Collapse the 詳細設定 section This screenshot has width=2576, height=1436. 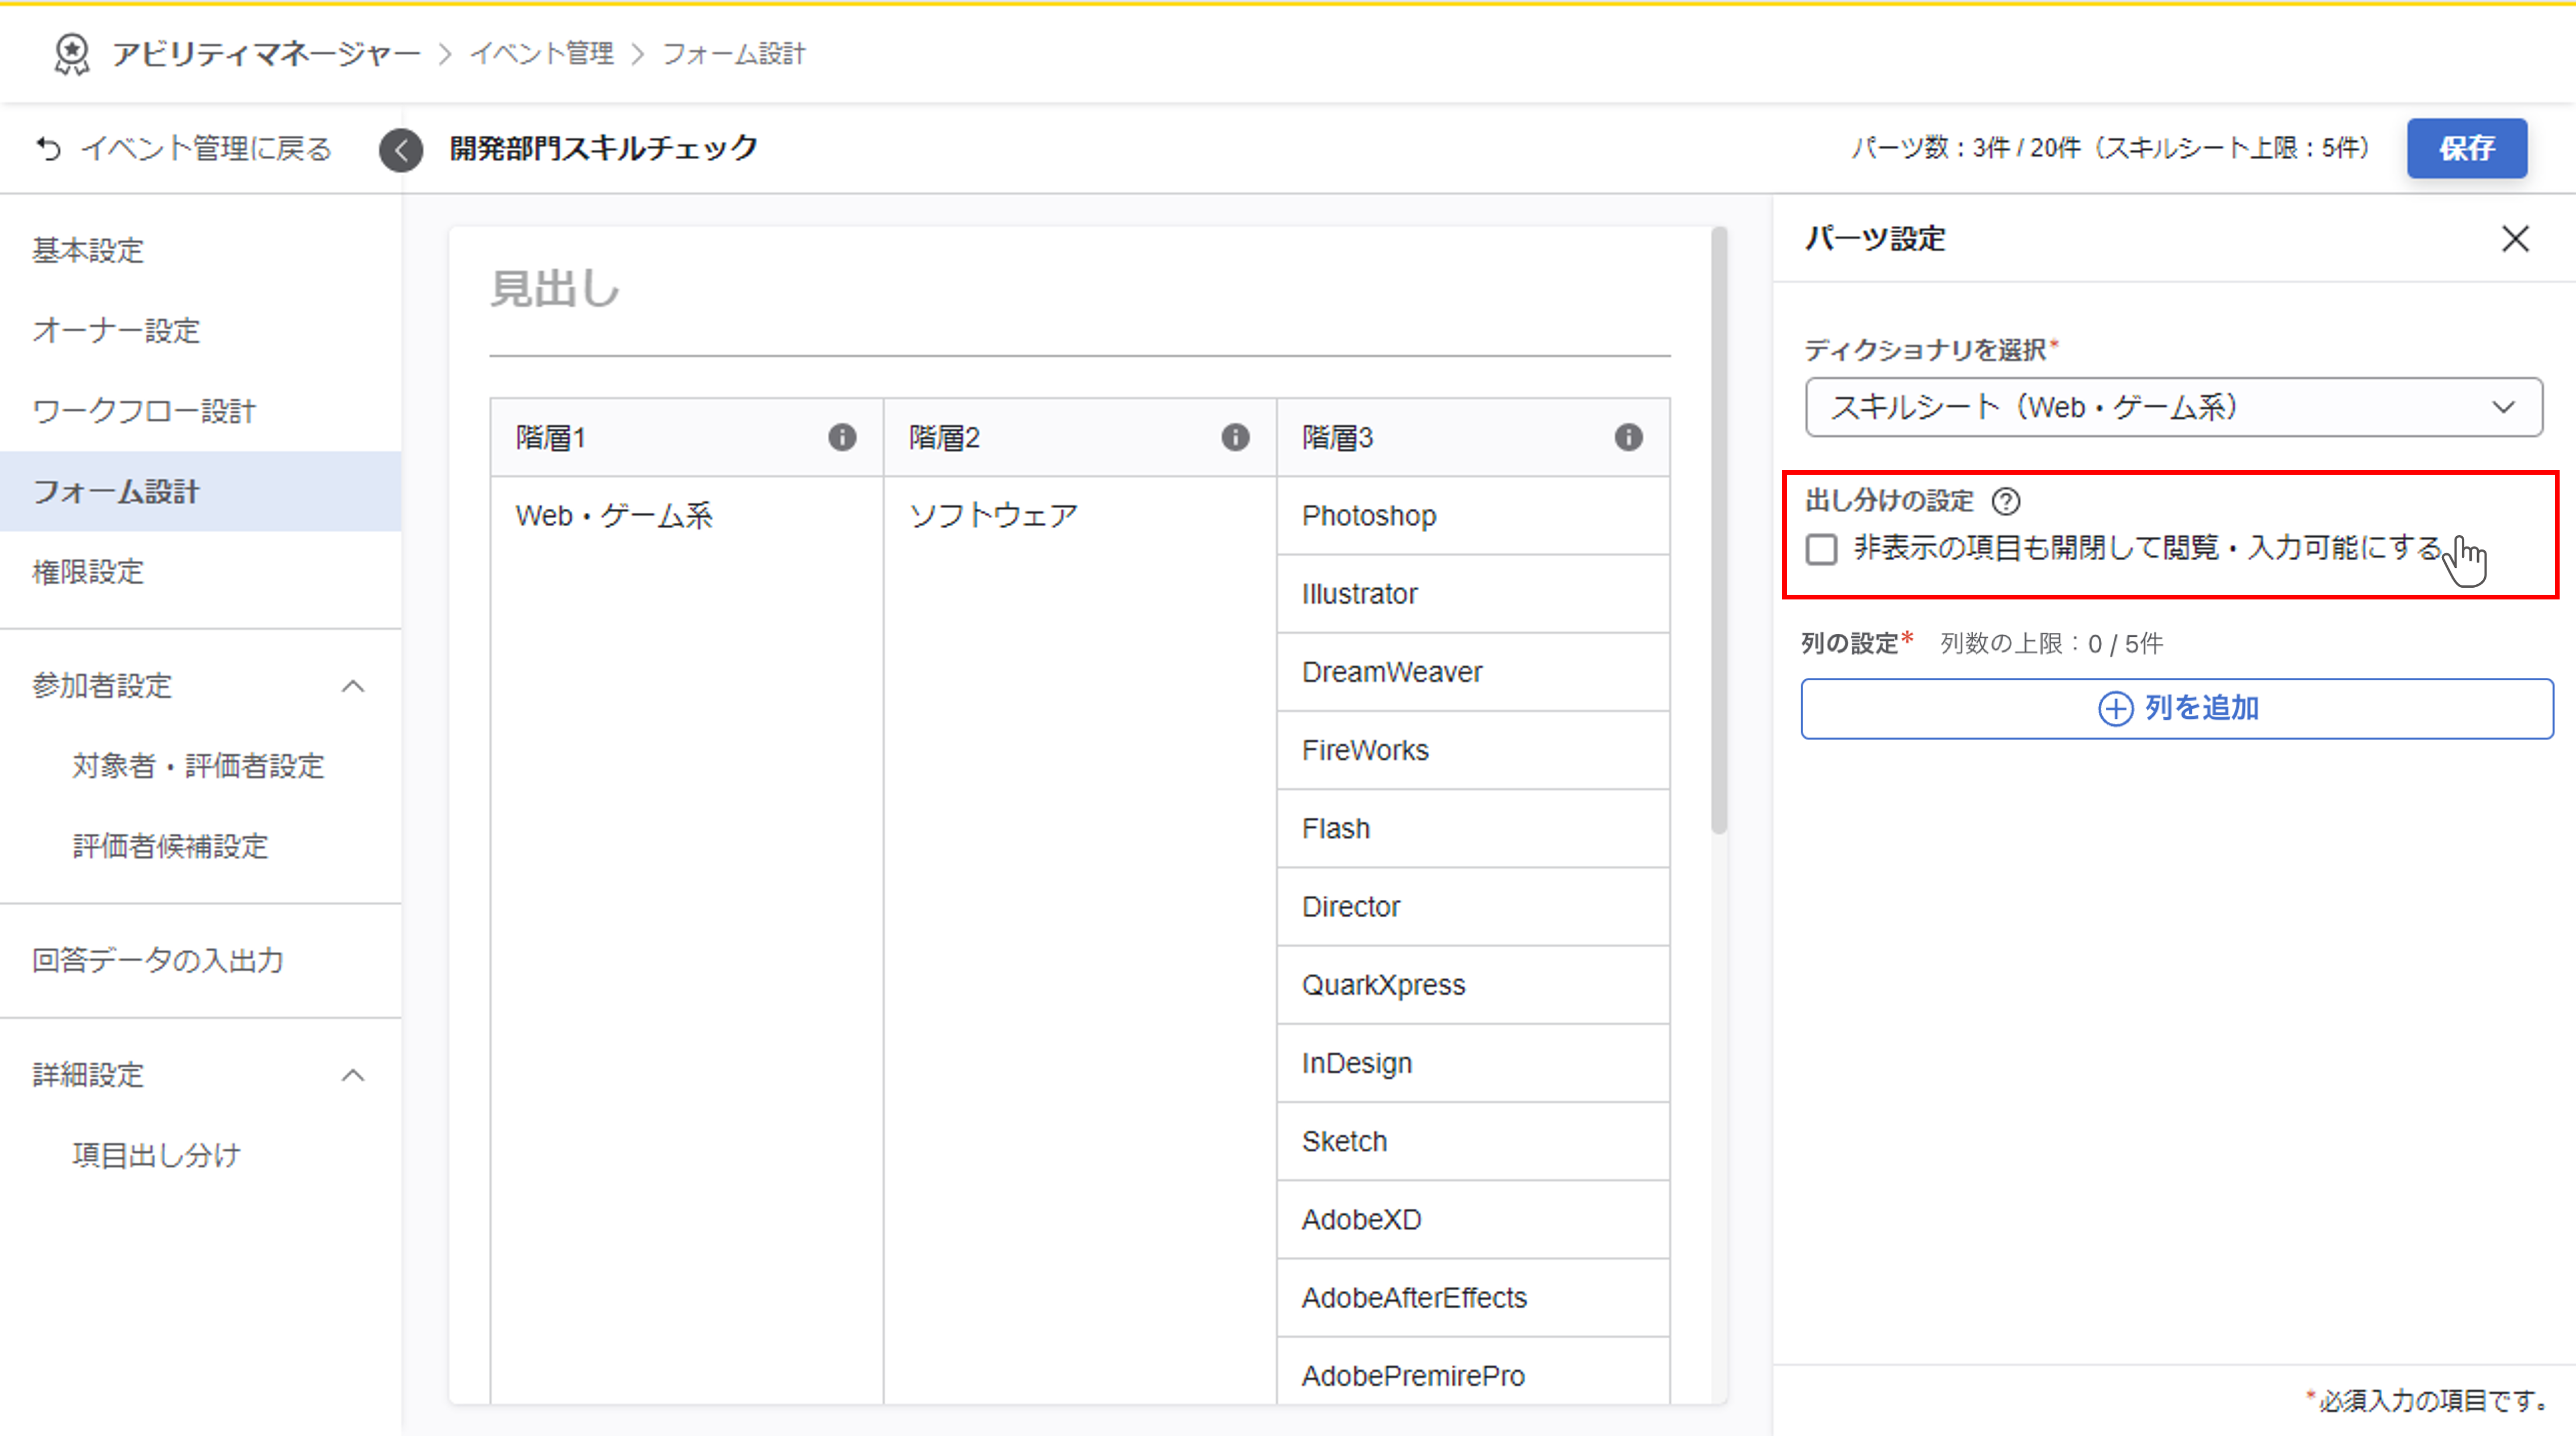pos(353,1075)
